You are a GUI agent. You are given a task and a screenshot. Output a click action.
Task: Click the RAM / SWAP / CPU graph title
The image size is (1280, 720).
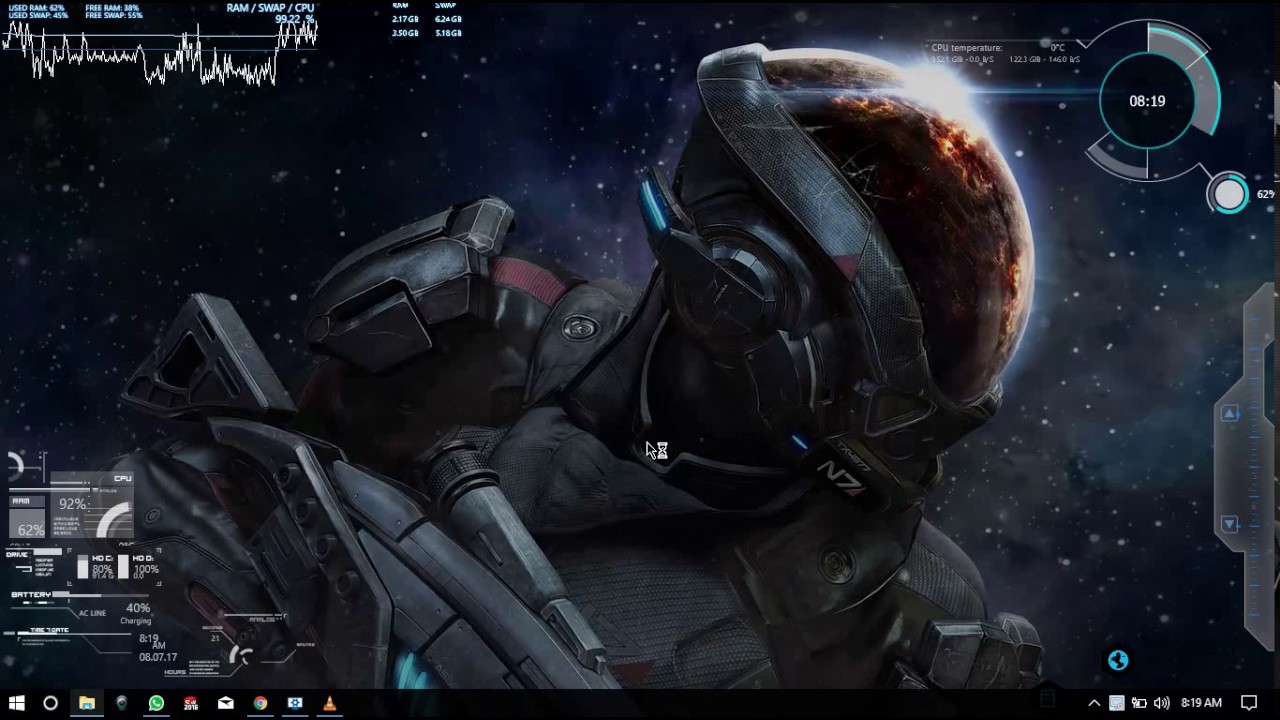click(x=270, y=8)
